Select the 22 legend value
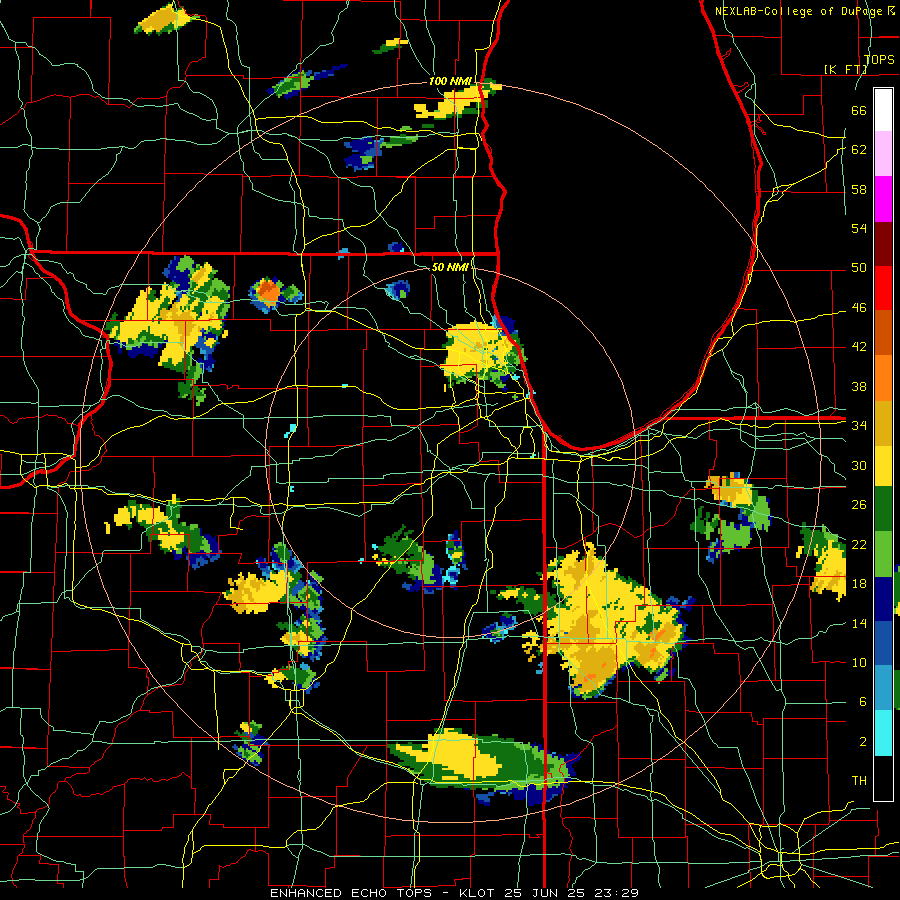900x900 pixels. click(x=859, y=544)
